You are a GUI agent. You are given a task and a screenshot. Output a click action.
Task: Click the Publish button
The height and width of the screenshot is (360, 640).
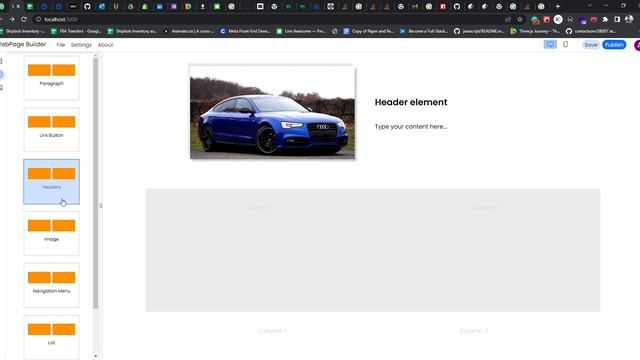pyautogui.click(x=614, y=45)
